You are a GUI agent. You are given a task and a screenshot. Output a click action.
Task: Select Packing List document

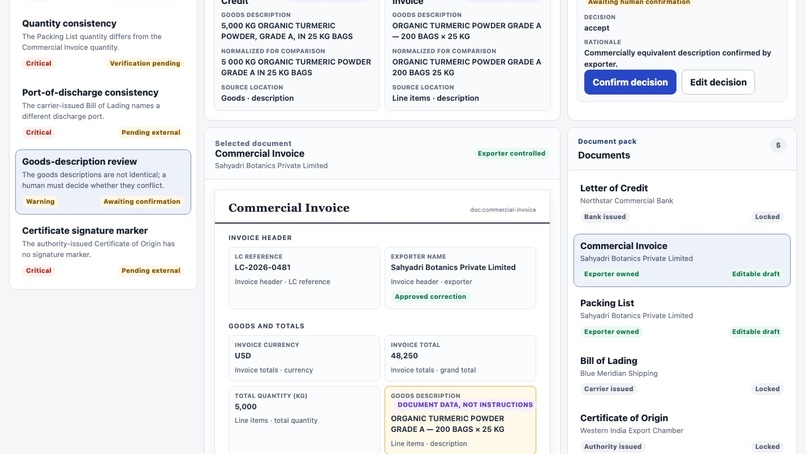tap(682, 317)
